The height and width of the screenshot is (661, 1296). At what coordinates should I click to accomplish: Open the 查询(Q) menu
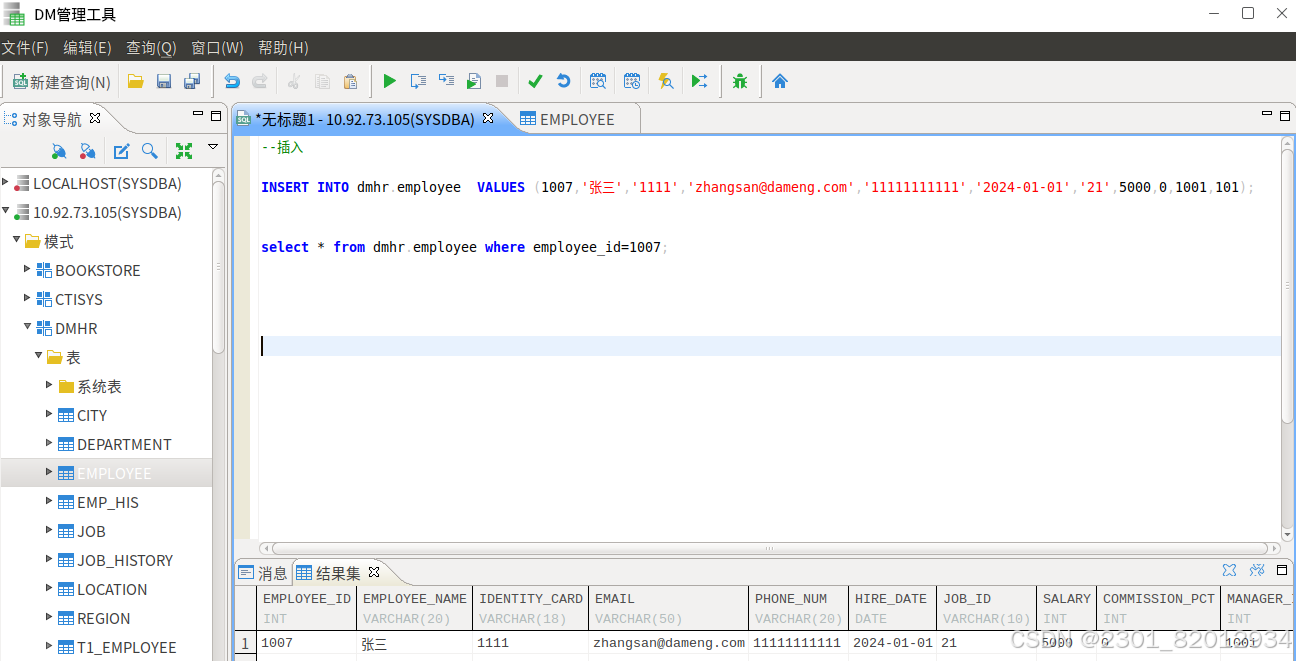pyautogui.click(x=151, y=47)
